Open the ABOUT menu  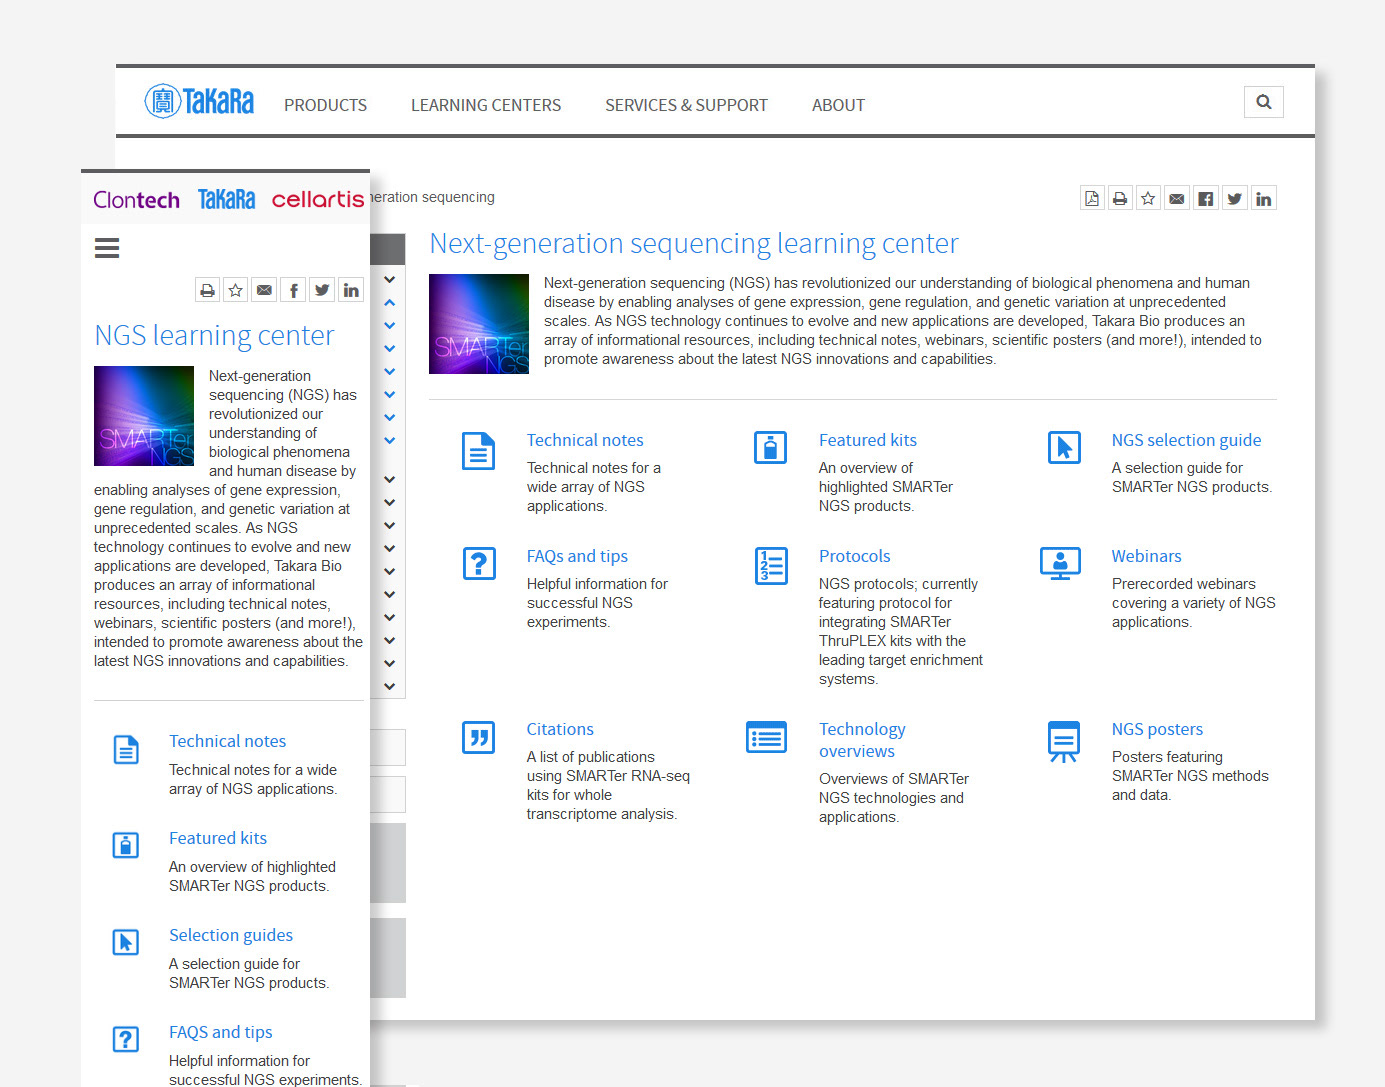pyautogui.click(x=838, y=105)
